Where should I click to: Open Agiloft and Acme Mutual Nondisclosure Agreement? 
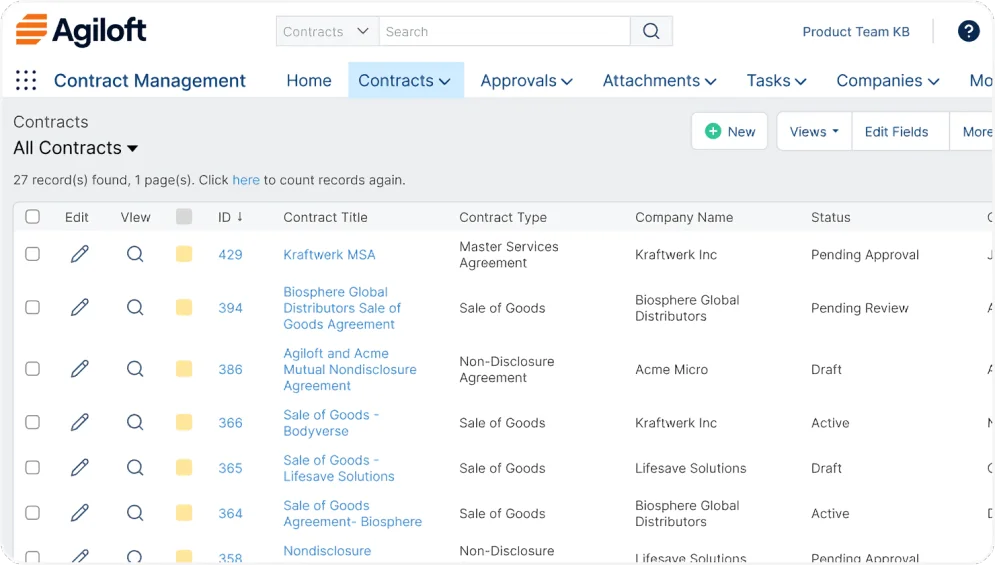(x=350, y=369)
